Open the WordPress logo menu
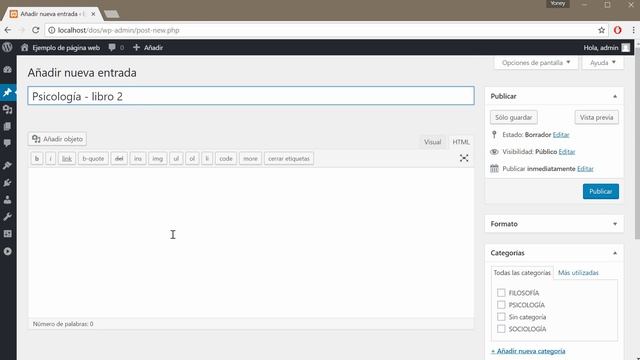The image size is (640, 360). (x=7, y=47)
